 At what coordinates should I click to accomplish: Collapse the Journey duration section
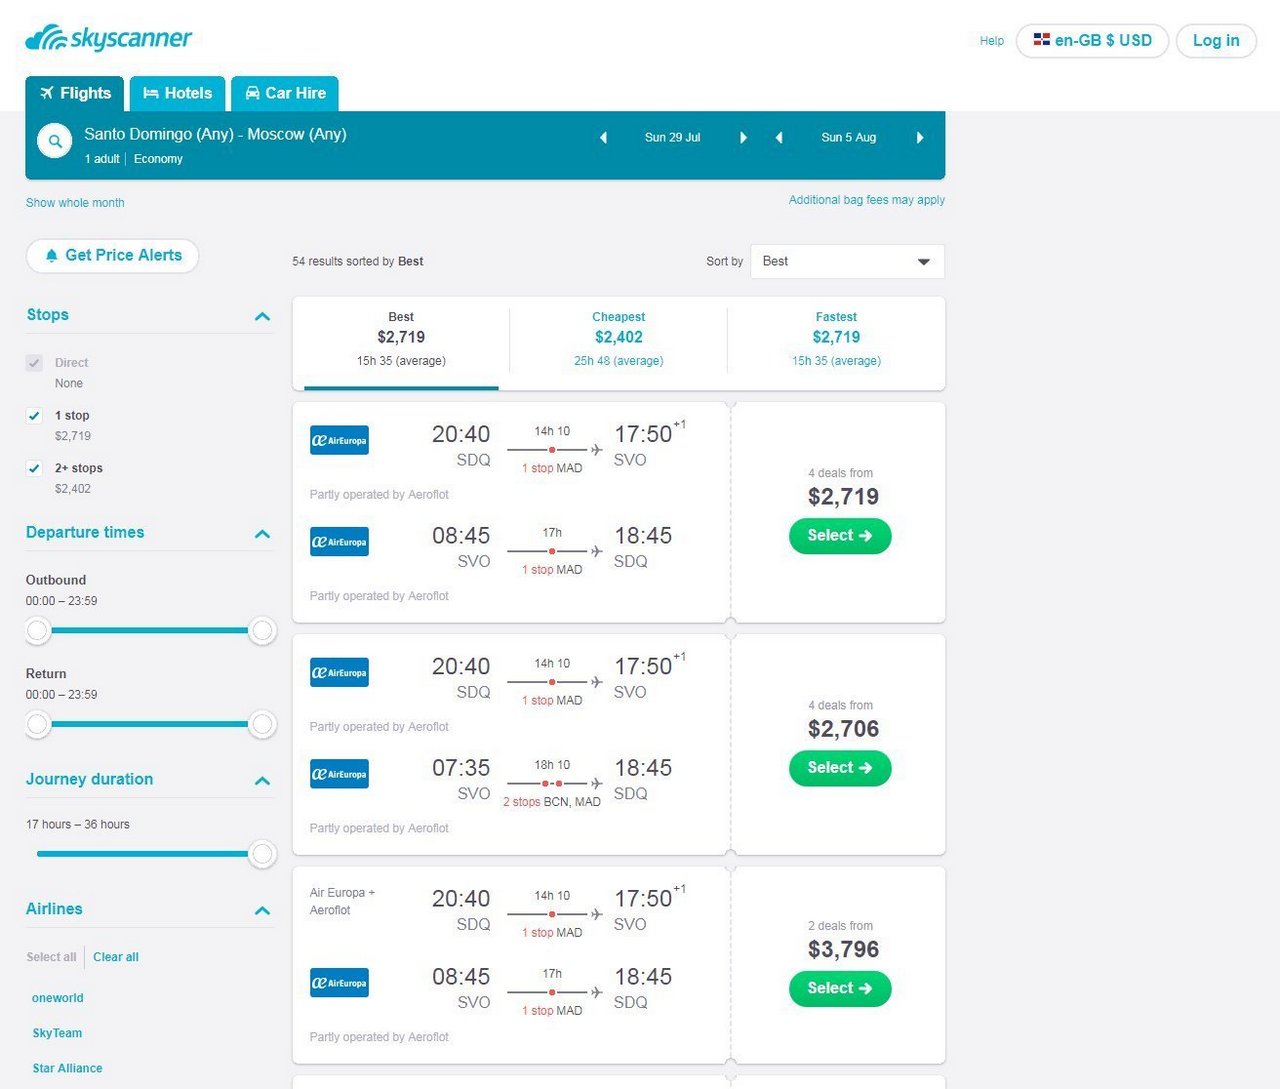(263, 781)
